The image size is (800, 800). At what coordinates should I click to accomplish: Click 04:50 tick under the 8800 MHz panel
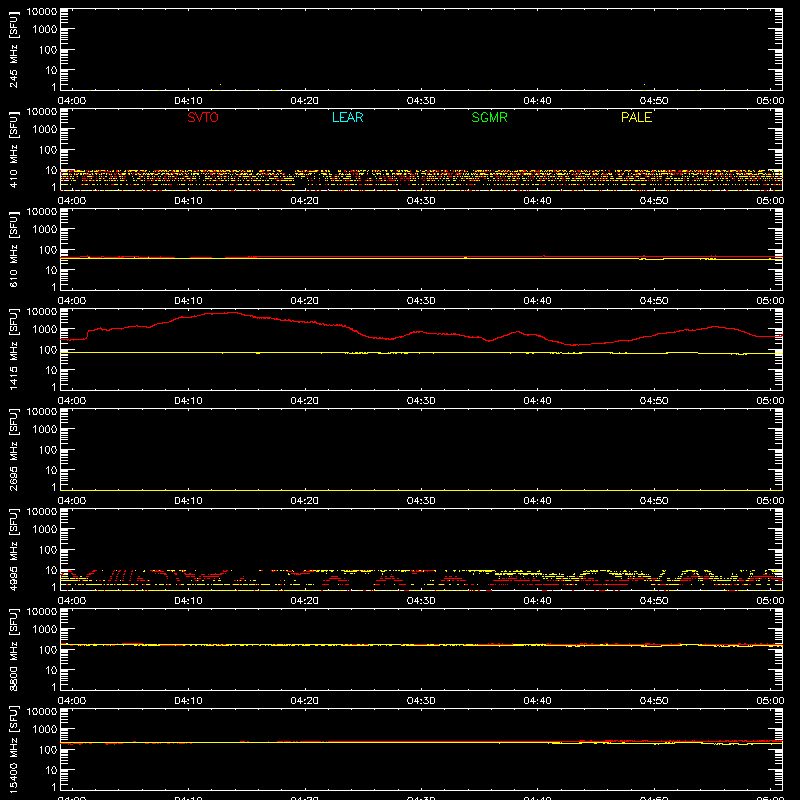(654, 701)
